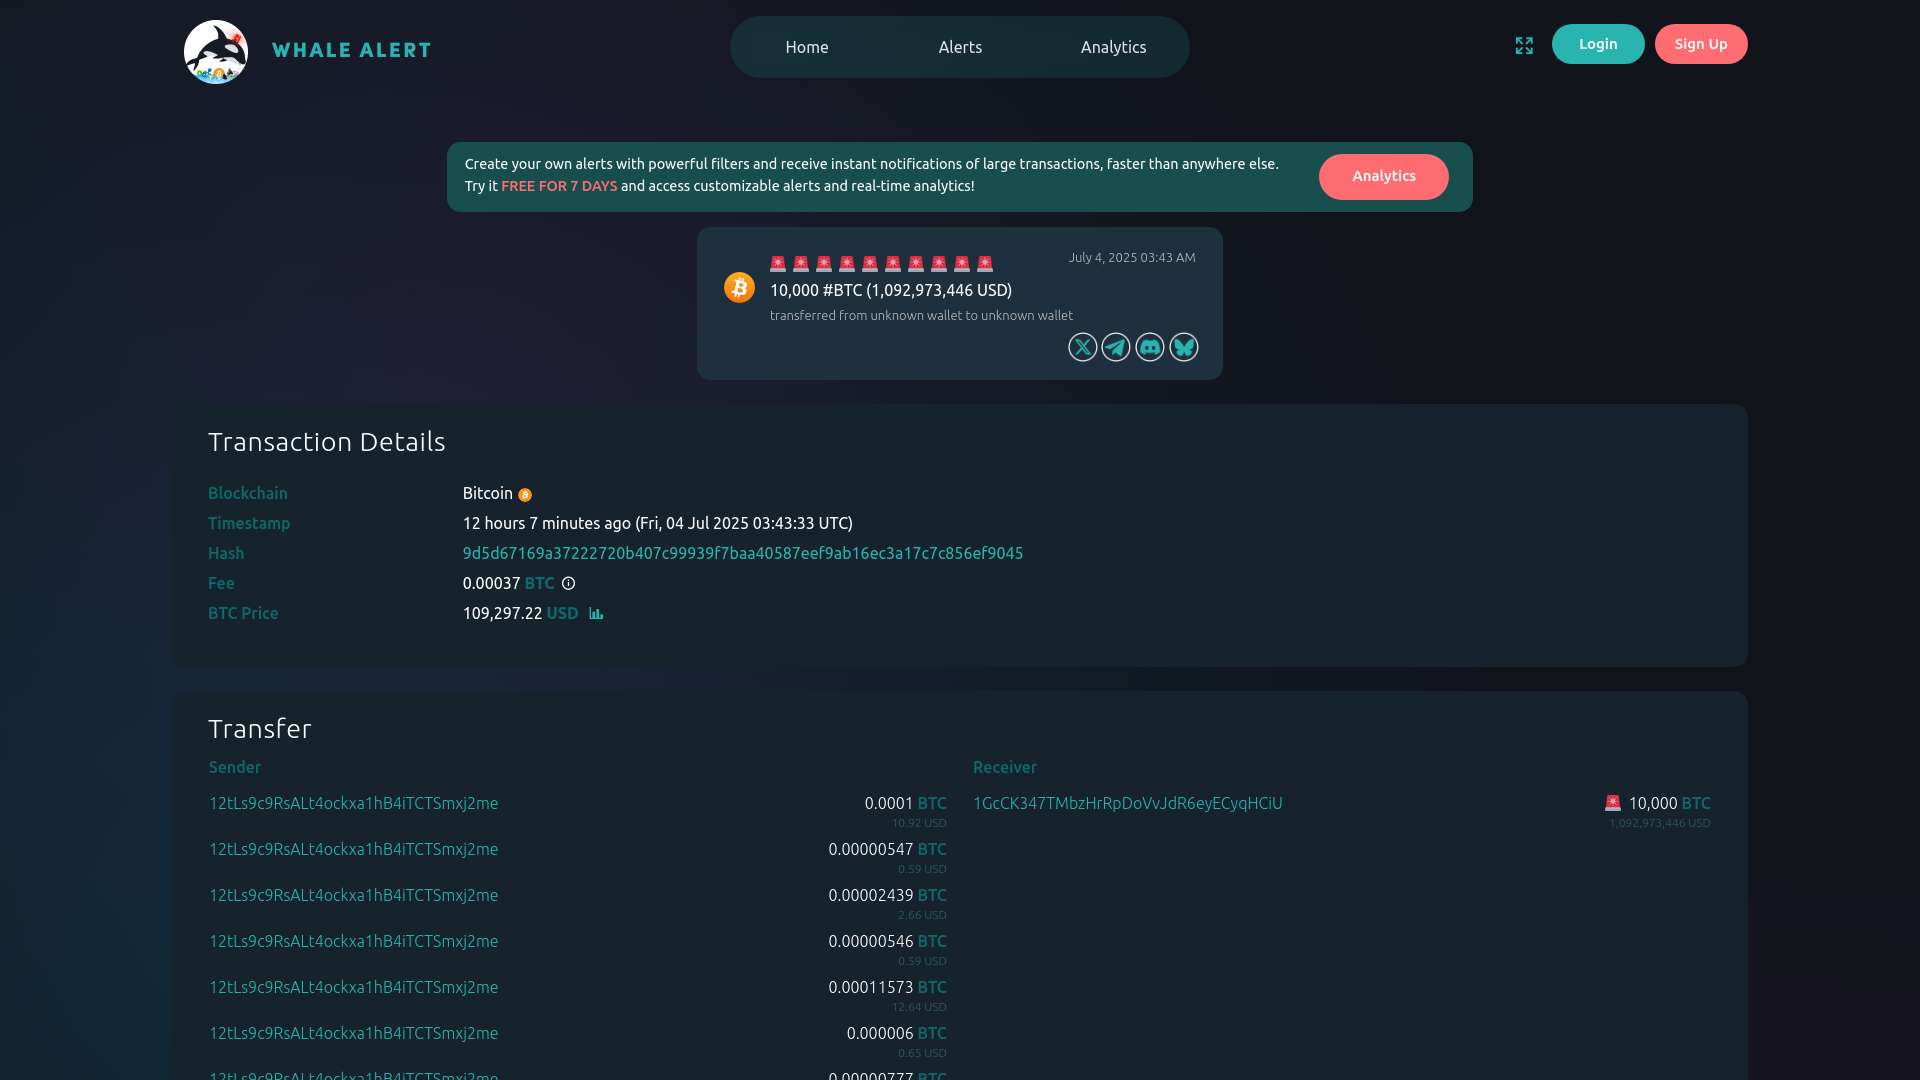This screenshot has width=1920, height=1080.
Task: Share alert via Telegram icon
Action: [x=1116, y=347]
